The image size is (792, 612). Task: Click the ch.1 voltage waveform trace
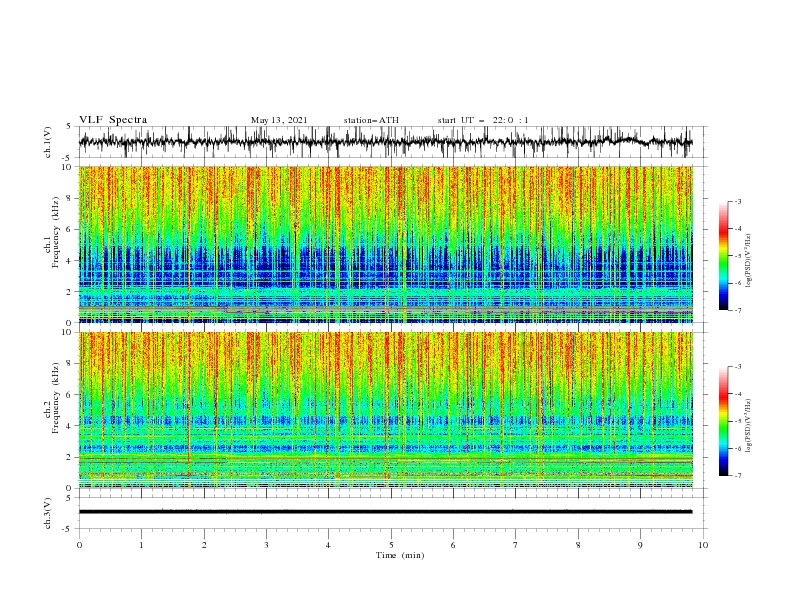(x=385, y=142)
